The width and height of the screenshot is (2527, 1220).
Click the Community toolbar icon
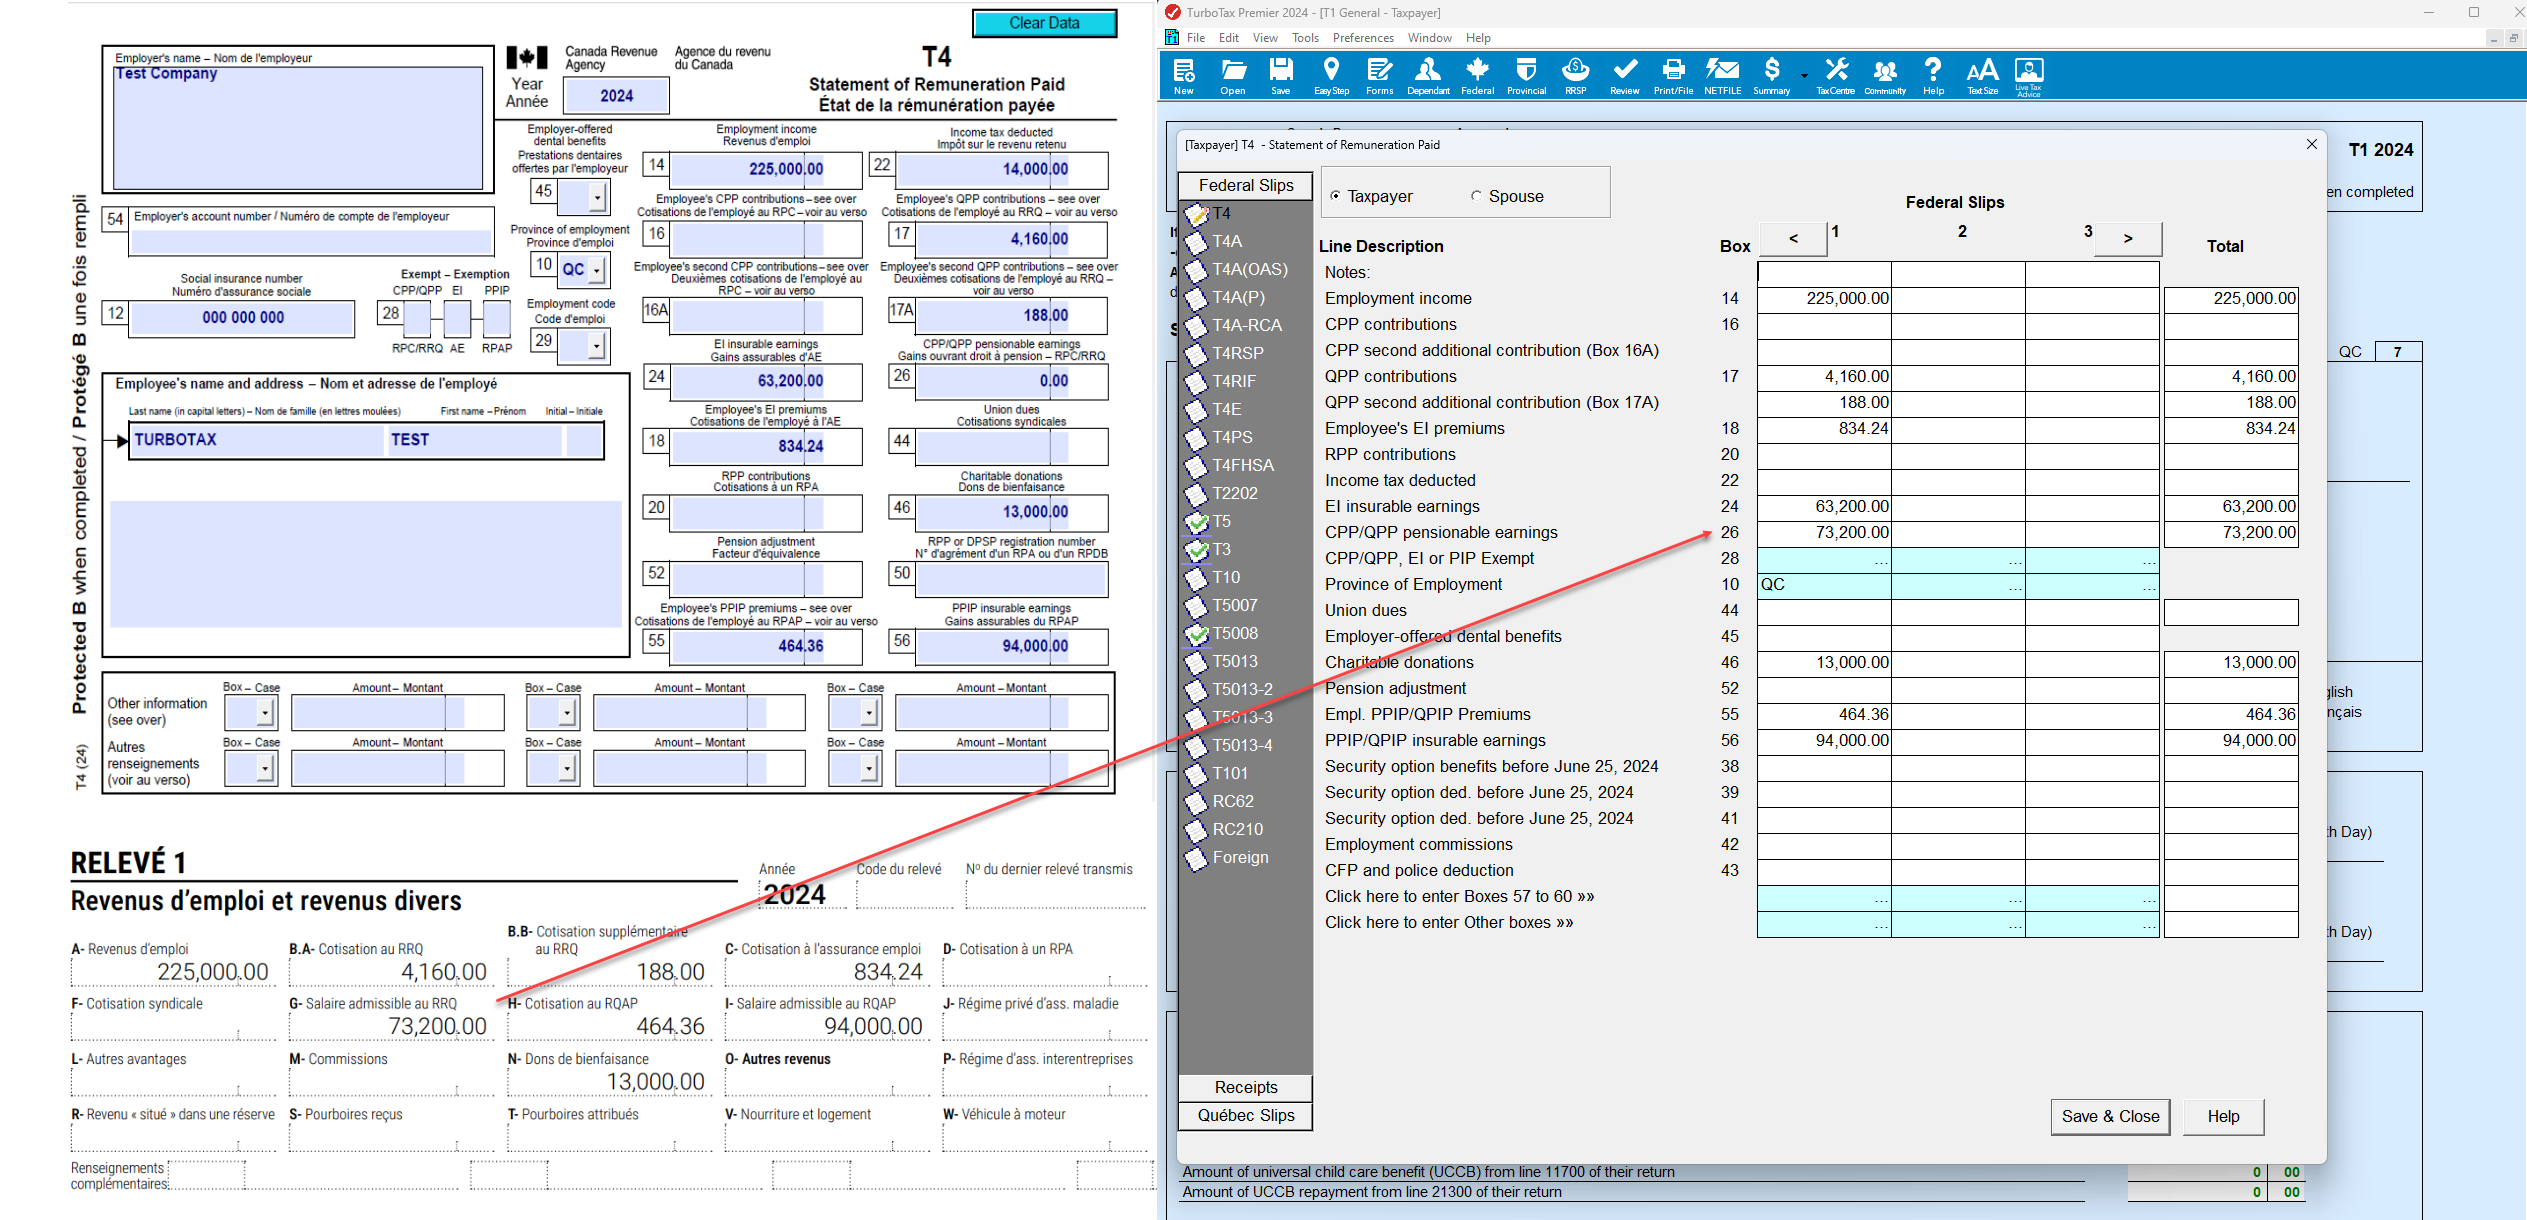pos(1885,76)
